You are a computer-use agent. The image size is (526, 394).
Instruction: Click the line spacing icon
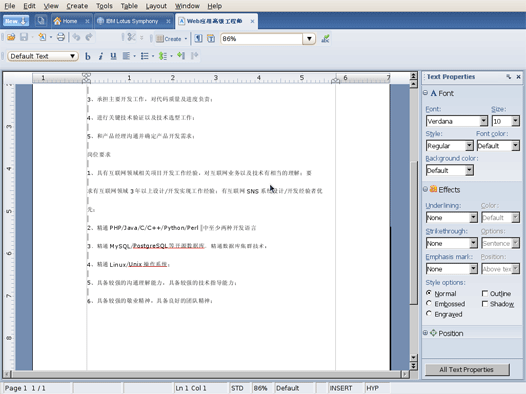(163, 56)
